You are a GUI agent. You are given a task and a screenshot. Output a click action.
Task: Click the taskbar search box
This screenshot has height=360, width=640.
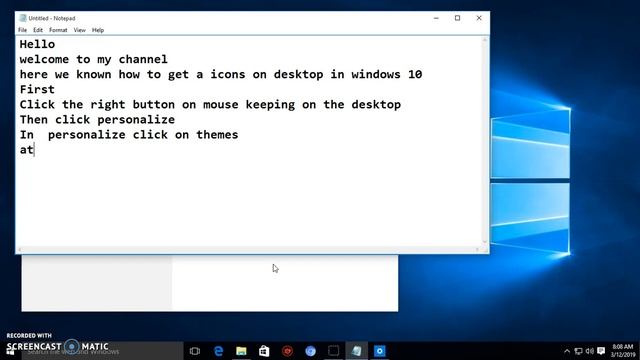[x=102, y=351]
